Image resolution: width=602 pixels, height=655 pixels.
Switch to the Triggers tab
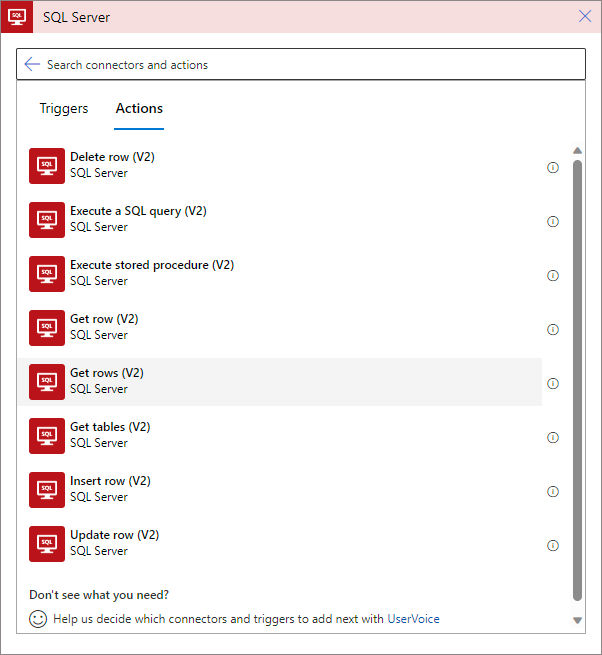pyautogui.click(x=64, y=109)
